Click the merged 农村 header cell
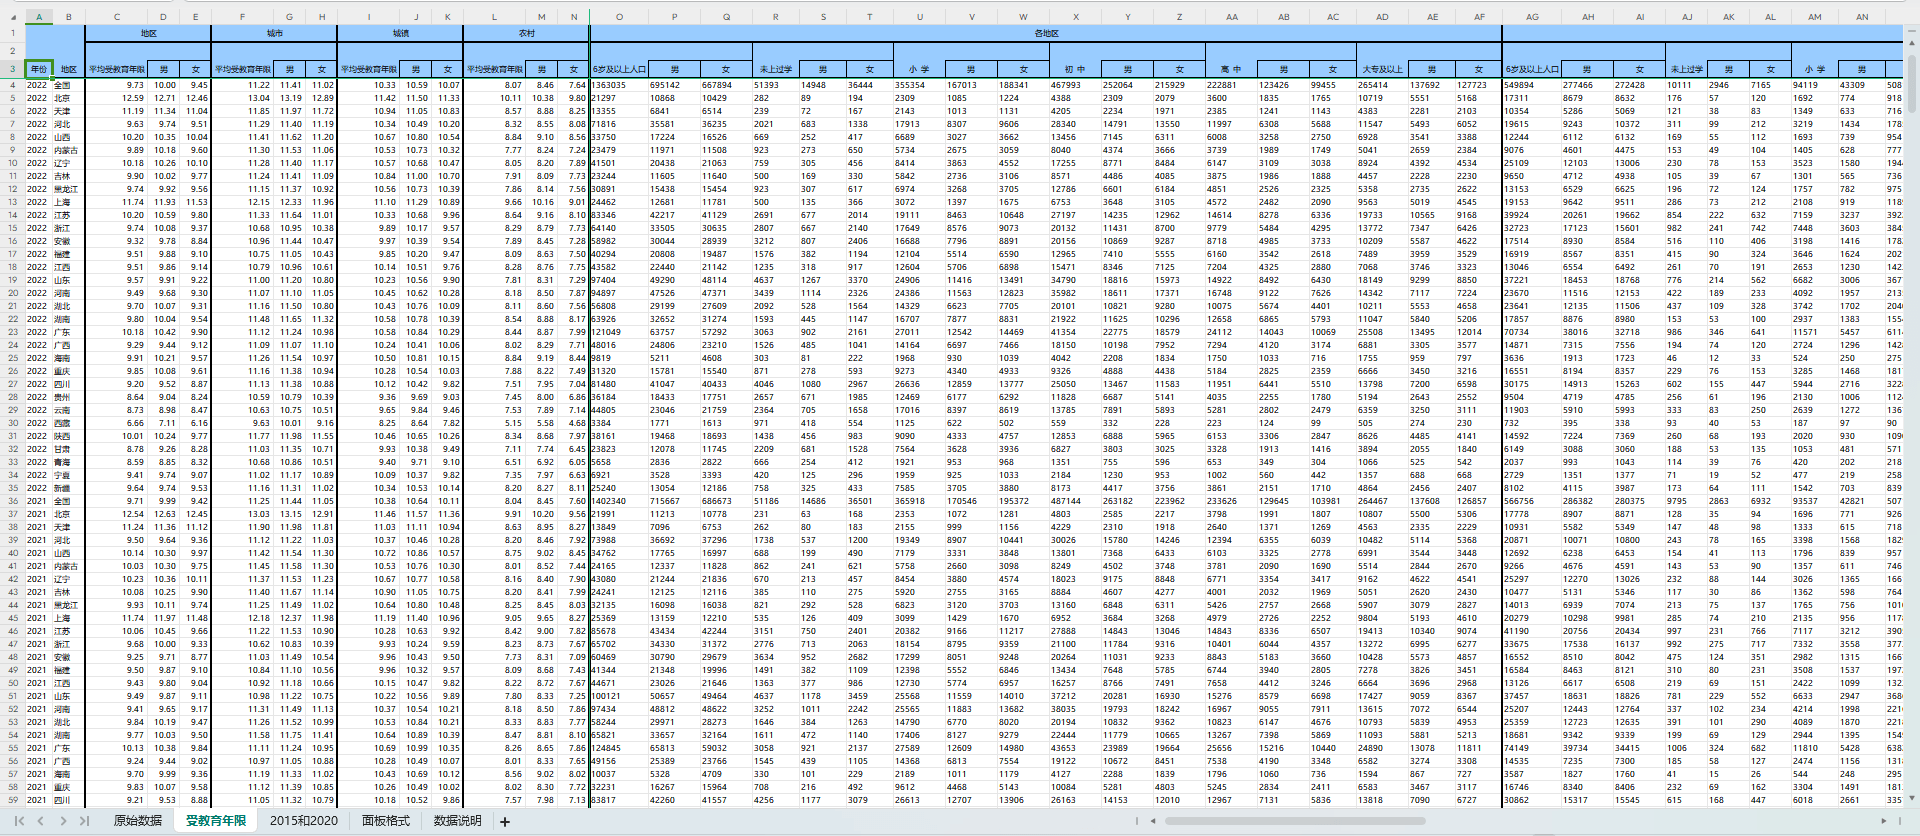 tap(526, 34)
